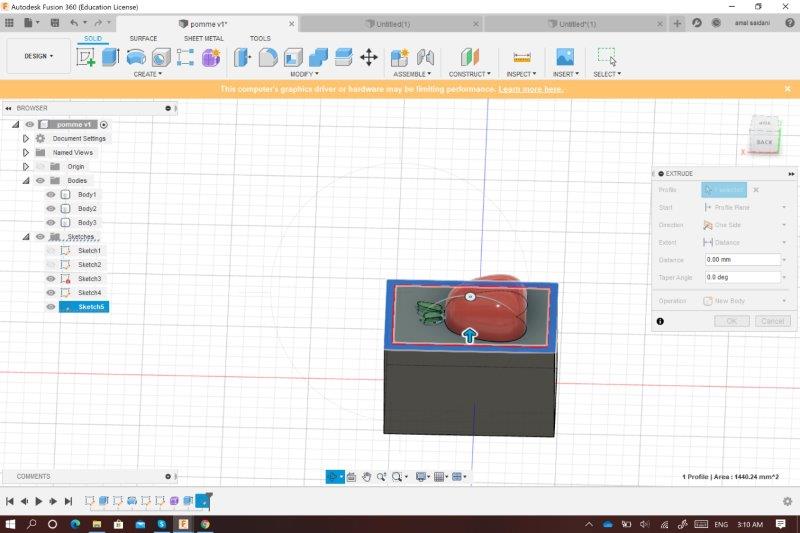Screen dimensions: 800x533
Task: Play the timeline
Action: pyautogui.click(x=39, y=501)
